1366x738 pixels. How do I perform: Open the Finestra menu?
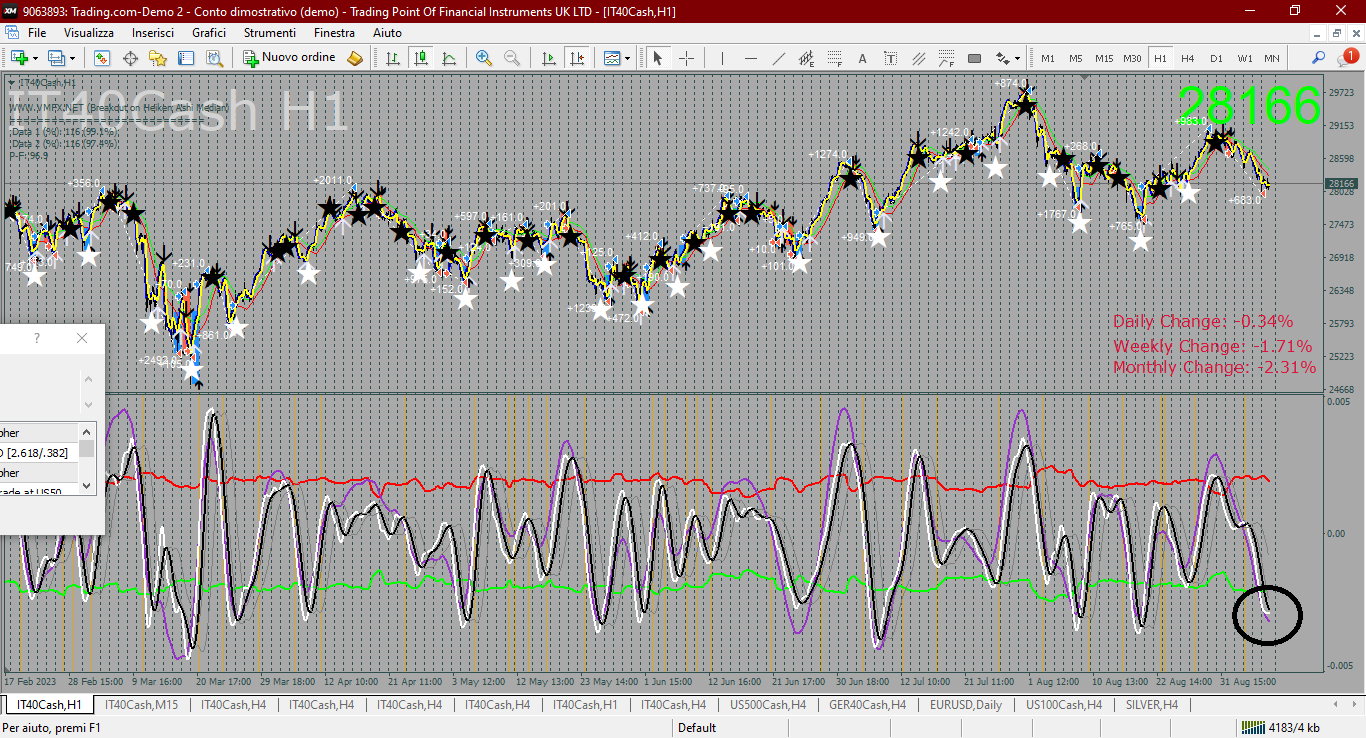pos(334,33)
